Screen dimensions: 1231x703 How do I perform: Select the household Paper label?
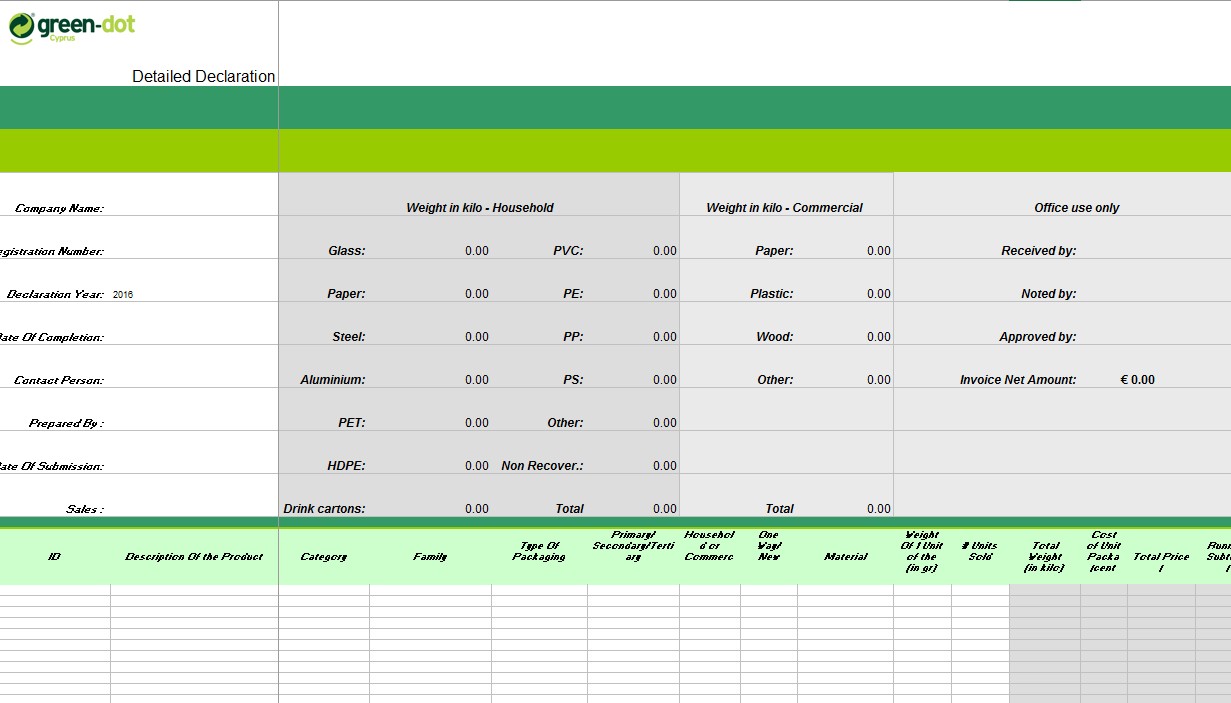(x=346, y=294)
